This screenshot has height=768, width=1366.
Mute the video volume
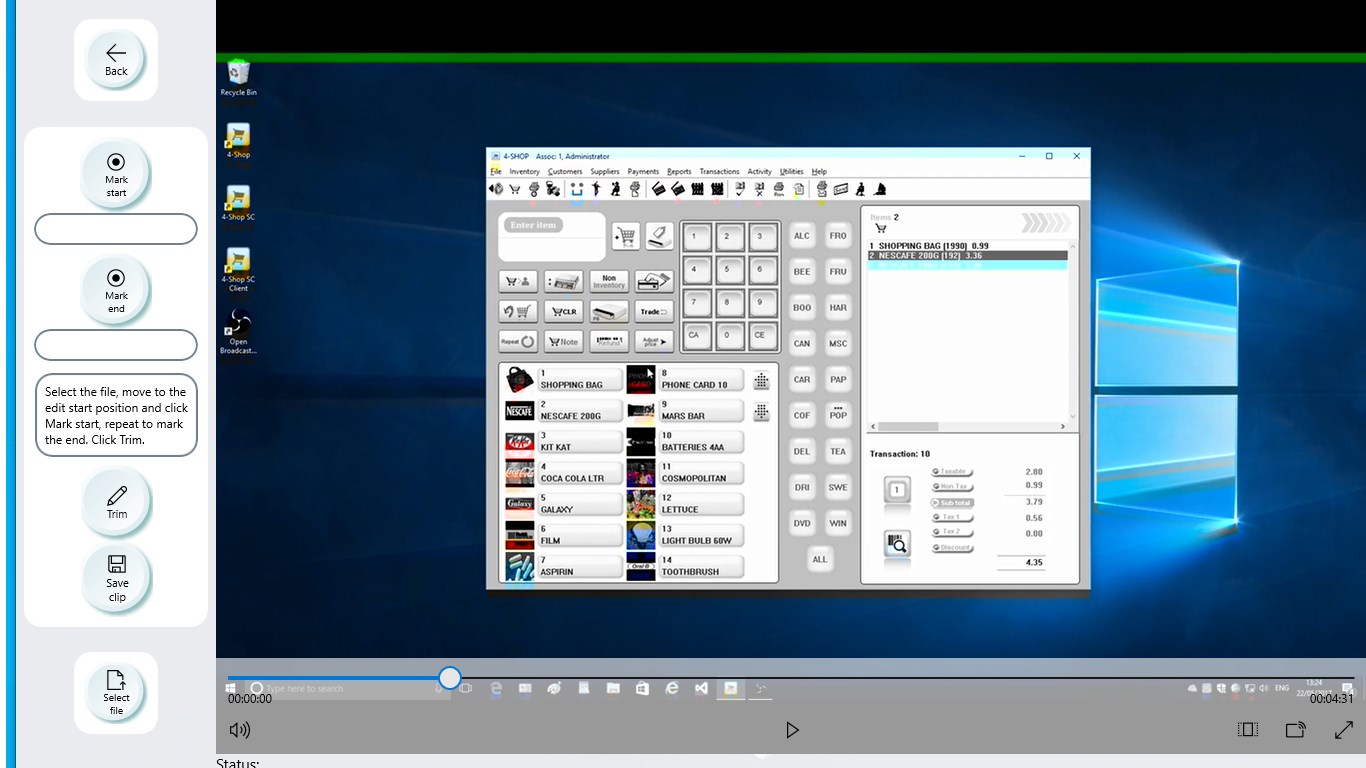tap(240, 730)
